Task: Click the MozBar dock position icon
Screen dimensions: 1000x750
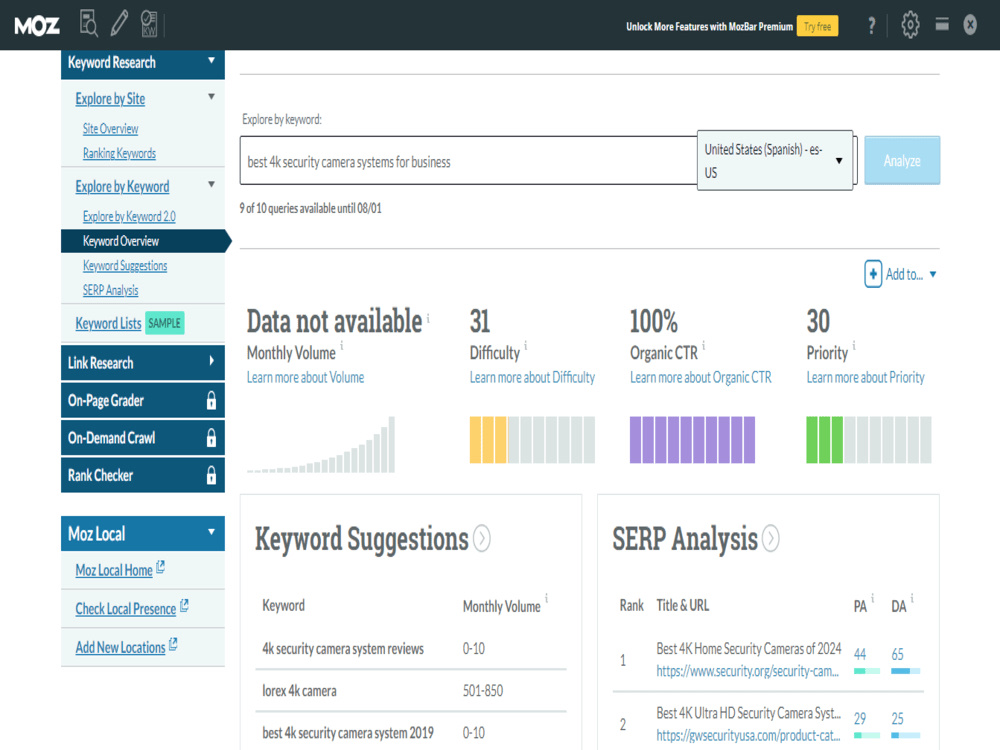Action: pyautogui.click(x=942, y=24)
